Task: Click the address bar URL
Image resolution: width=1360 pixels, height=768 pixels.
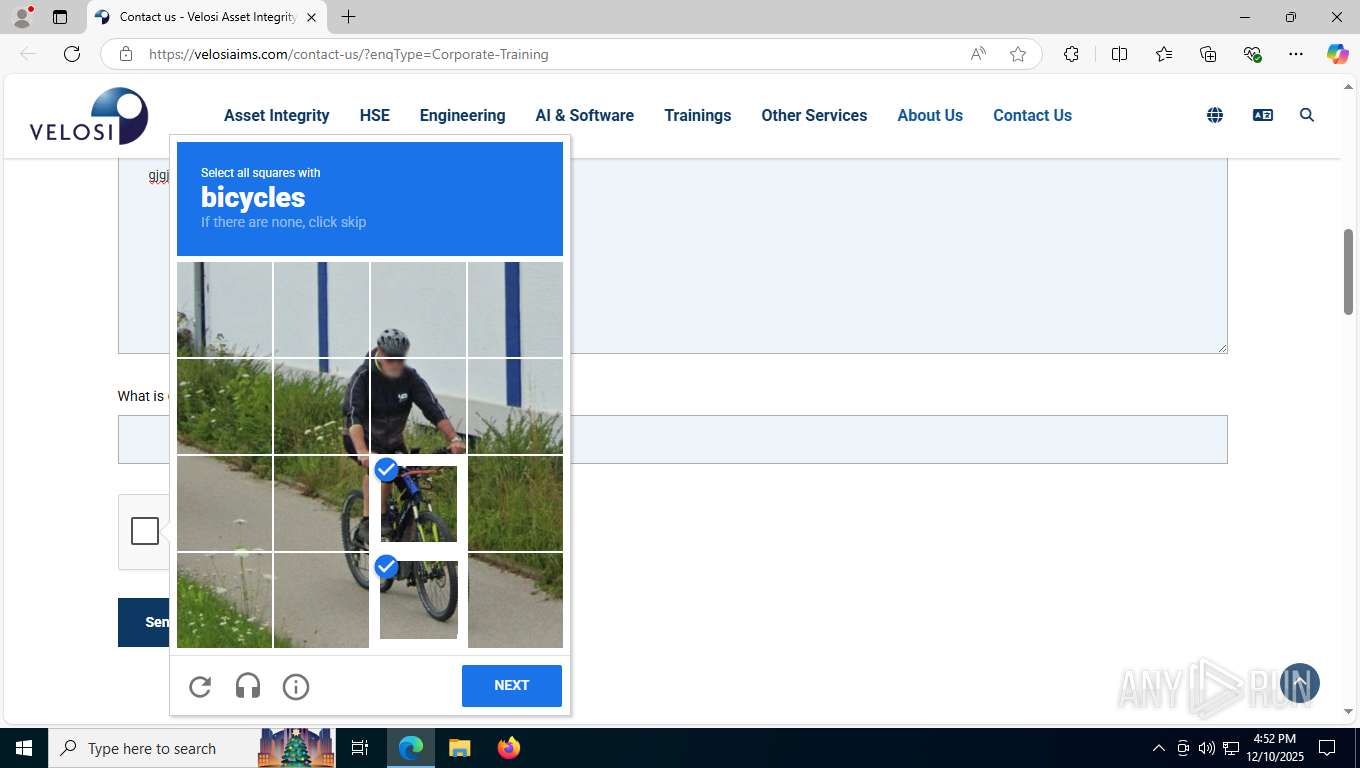Action: [348, 54]
